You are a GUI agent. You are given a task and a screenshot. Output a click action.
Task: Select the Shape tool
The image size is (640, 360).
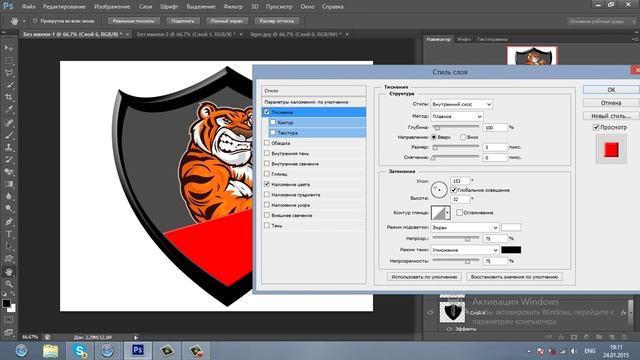(x=9, y=258)
